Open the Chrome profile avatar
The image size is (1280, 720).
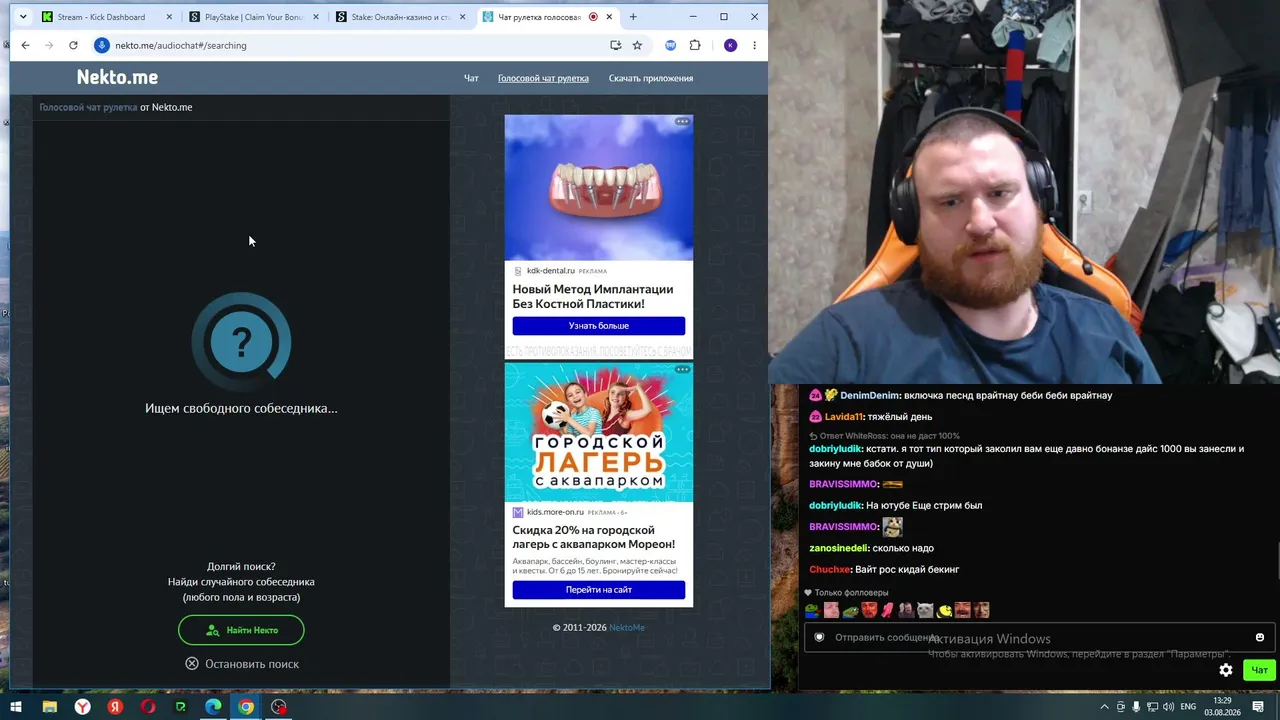point(731,45)
